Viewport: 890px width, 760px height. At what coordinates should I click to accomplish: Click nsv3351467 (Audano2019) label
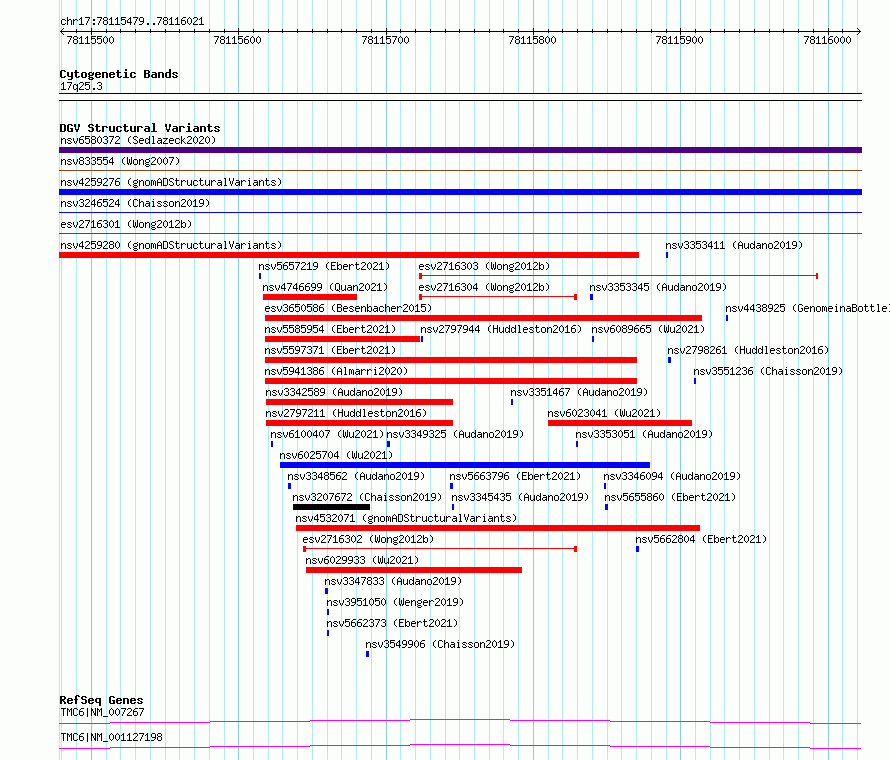pos(579,392)
